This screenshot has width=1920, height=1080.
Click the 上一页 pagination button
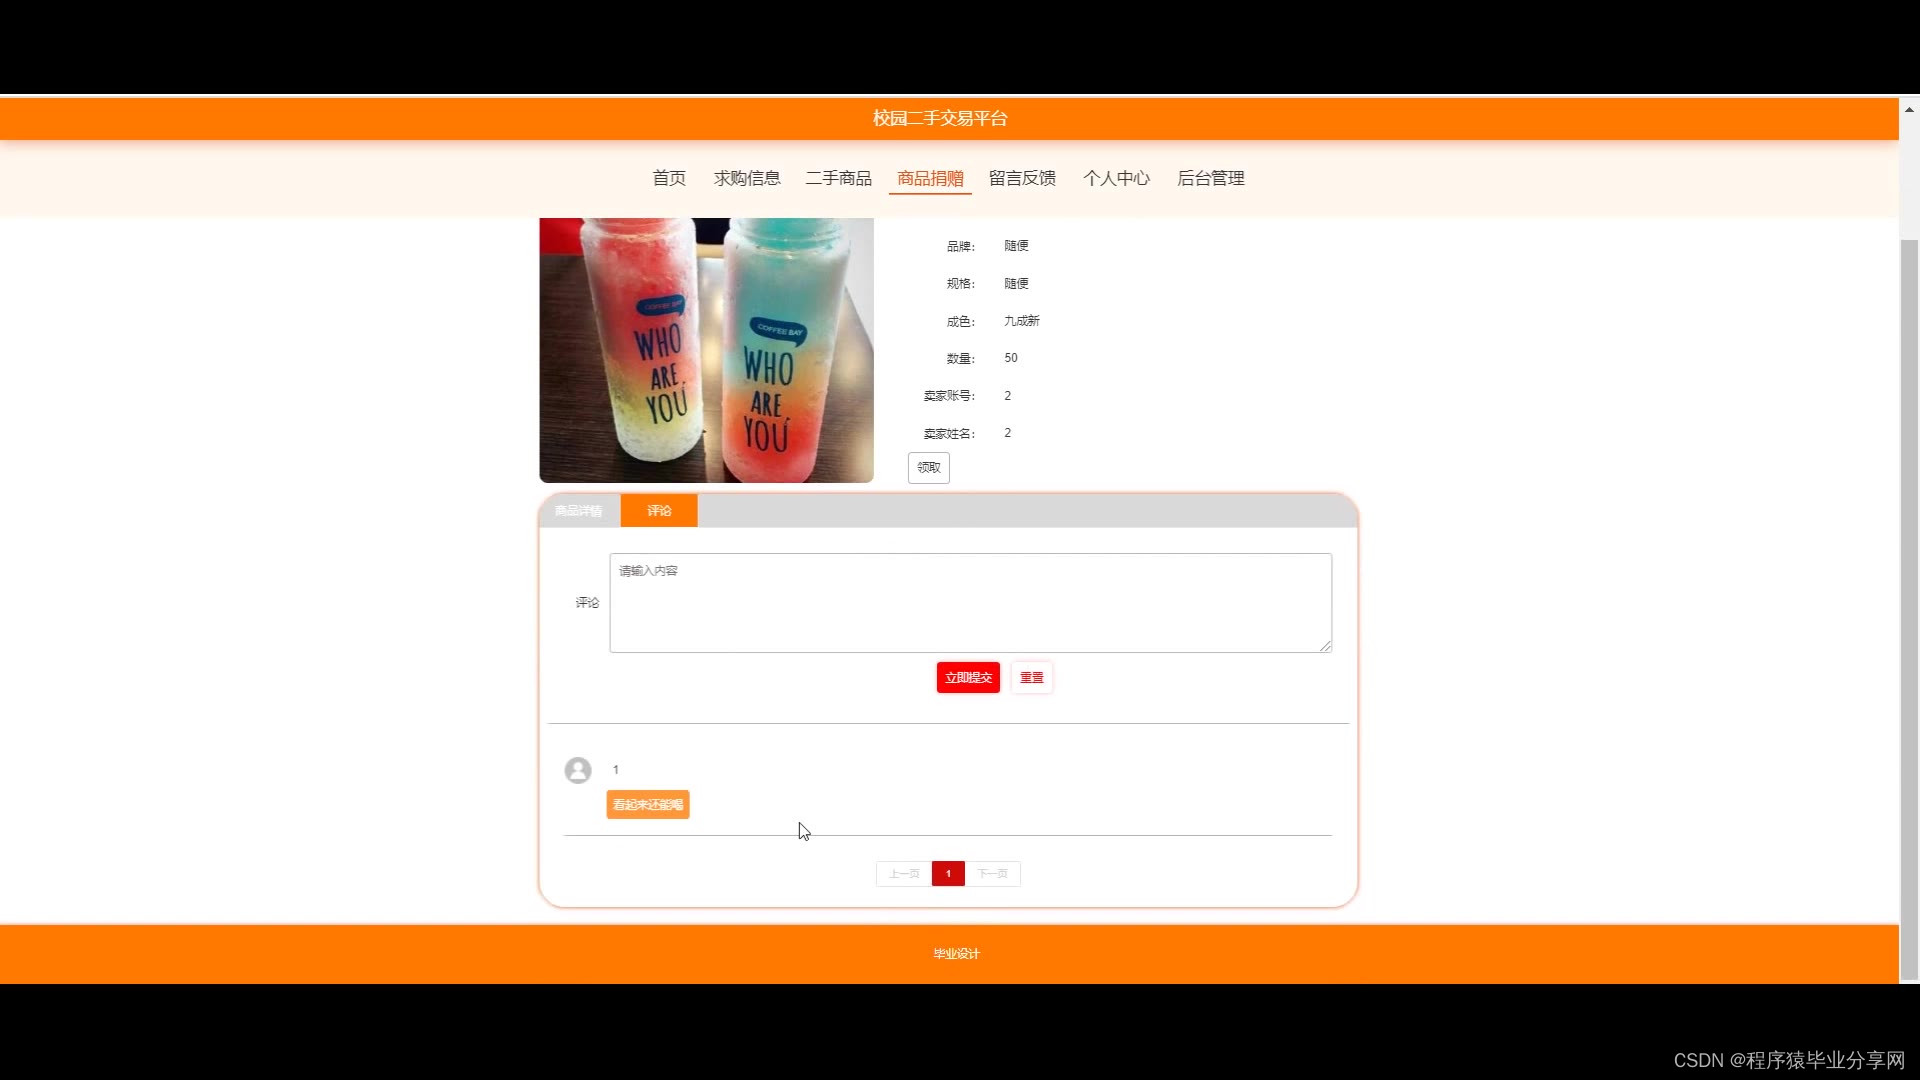(904, 874)
